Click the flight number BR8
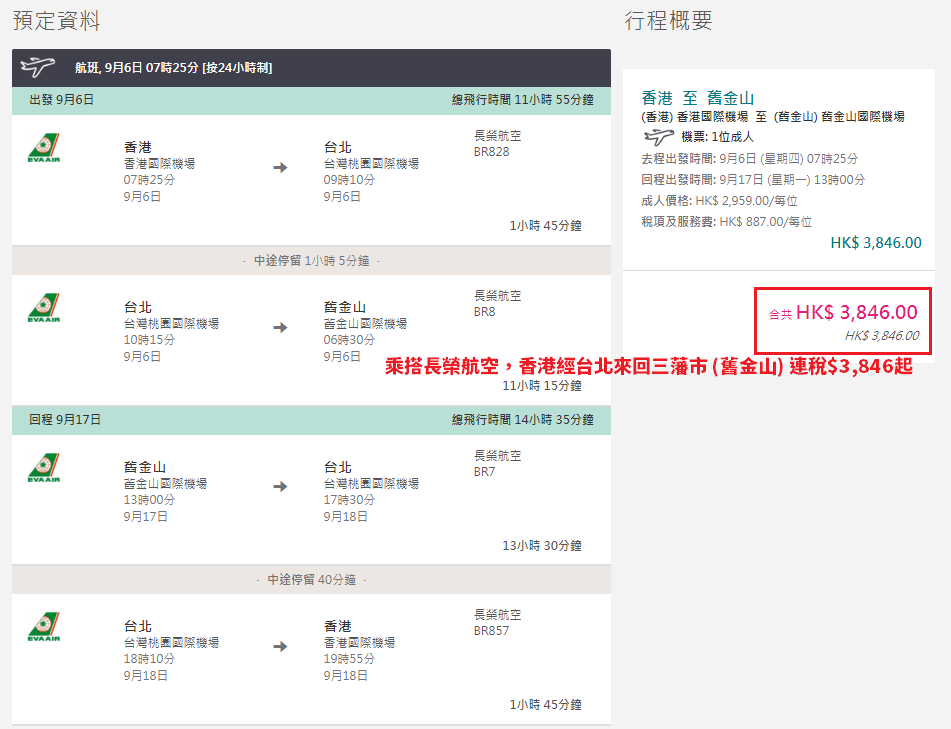 tap(484, 312)
